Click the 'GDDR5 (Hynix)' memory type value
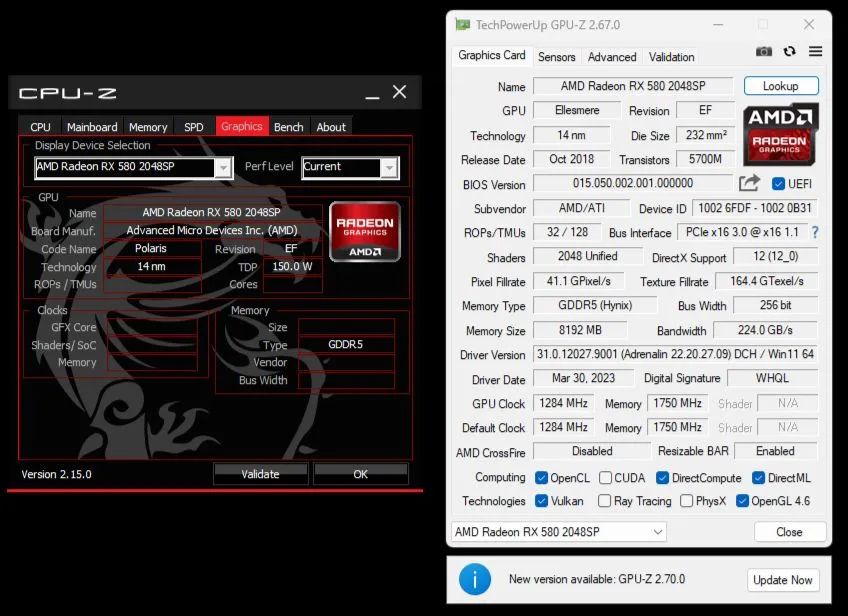The width and height of the screenshot is (848, 616). tap(595, 305)
